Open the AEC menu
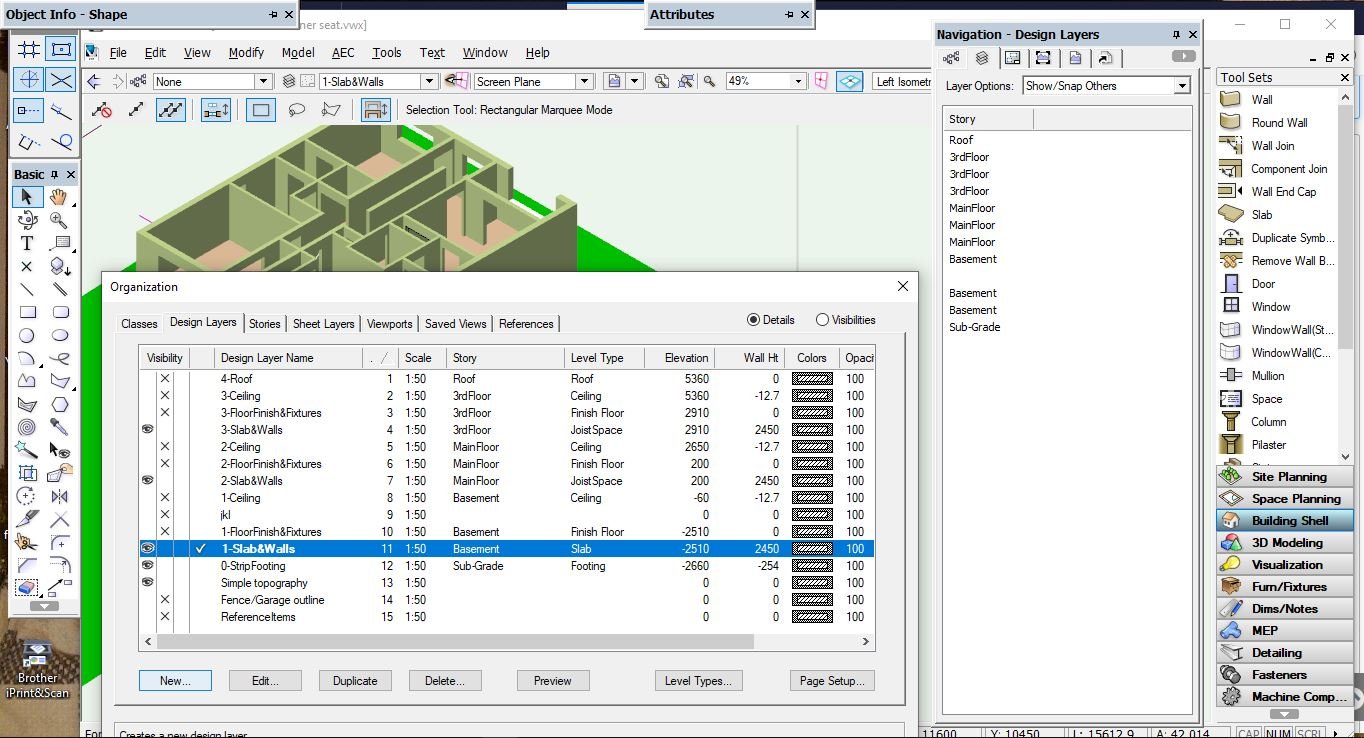 point(343,53)
